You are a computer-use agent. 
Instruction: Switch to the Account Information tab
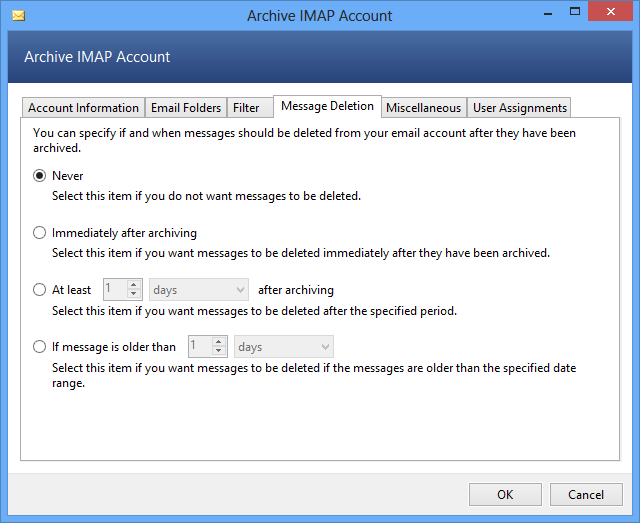click(x=83, y=108)
